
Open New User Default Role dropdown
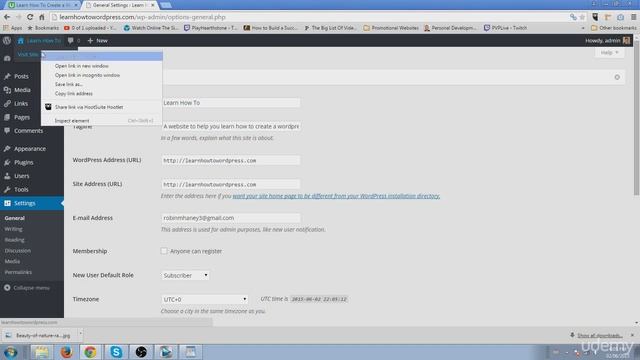tap(186, 276)
